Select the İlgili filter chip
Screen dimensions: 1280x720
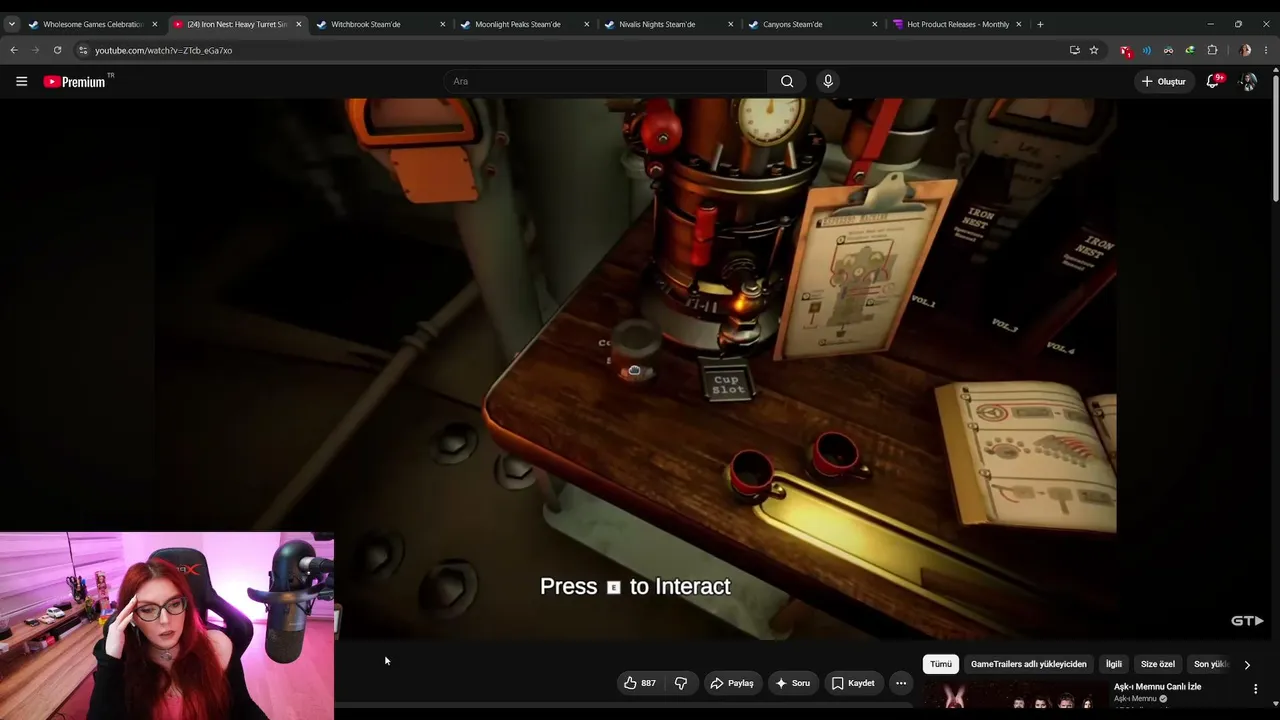click(1113, 664)
